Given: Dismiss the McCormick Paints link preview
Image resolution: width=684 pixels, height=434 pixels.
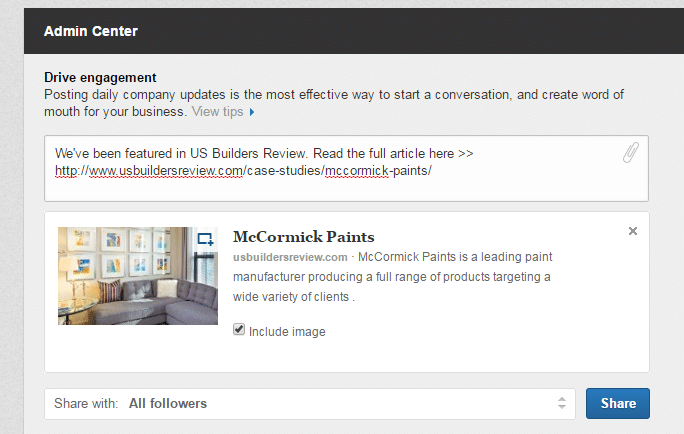Looking at the screenshot, I should pyautogui.click(x=632, y=231).
